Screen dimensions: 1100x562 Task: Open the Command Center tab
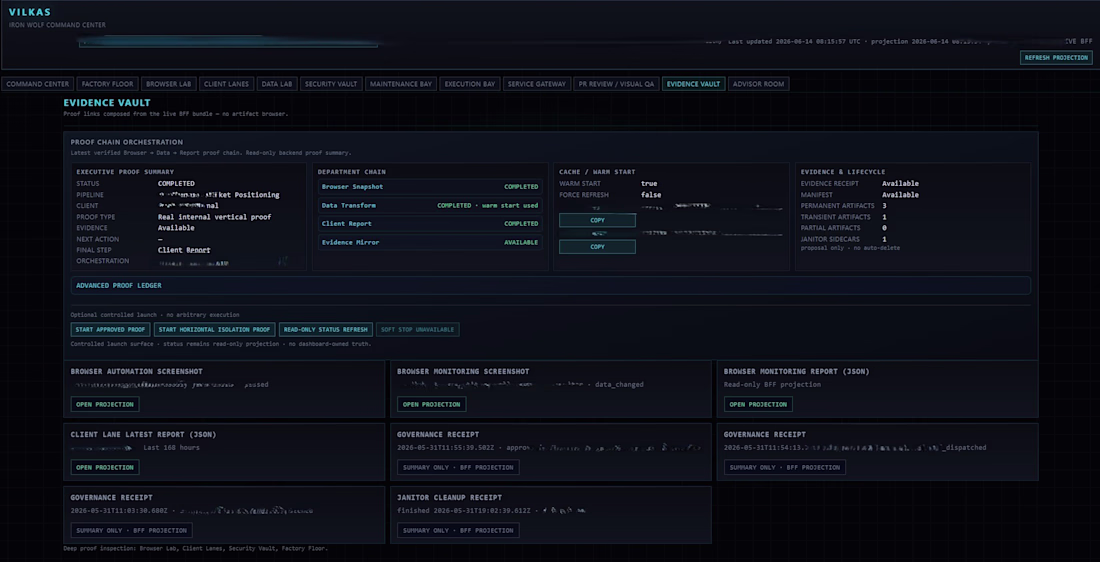pos(38,84)
